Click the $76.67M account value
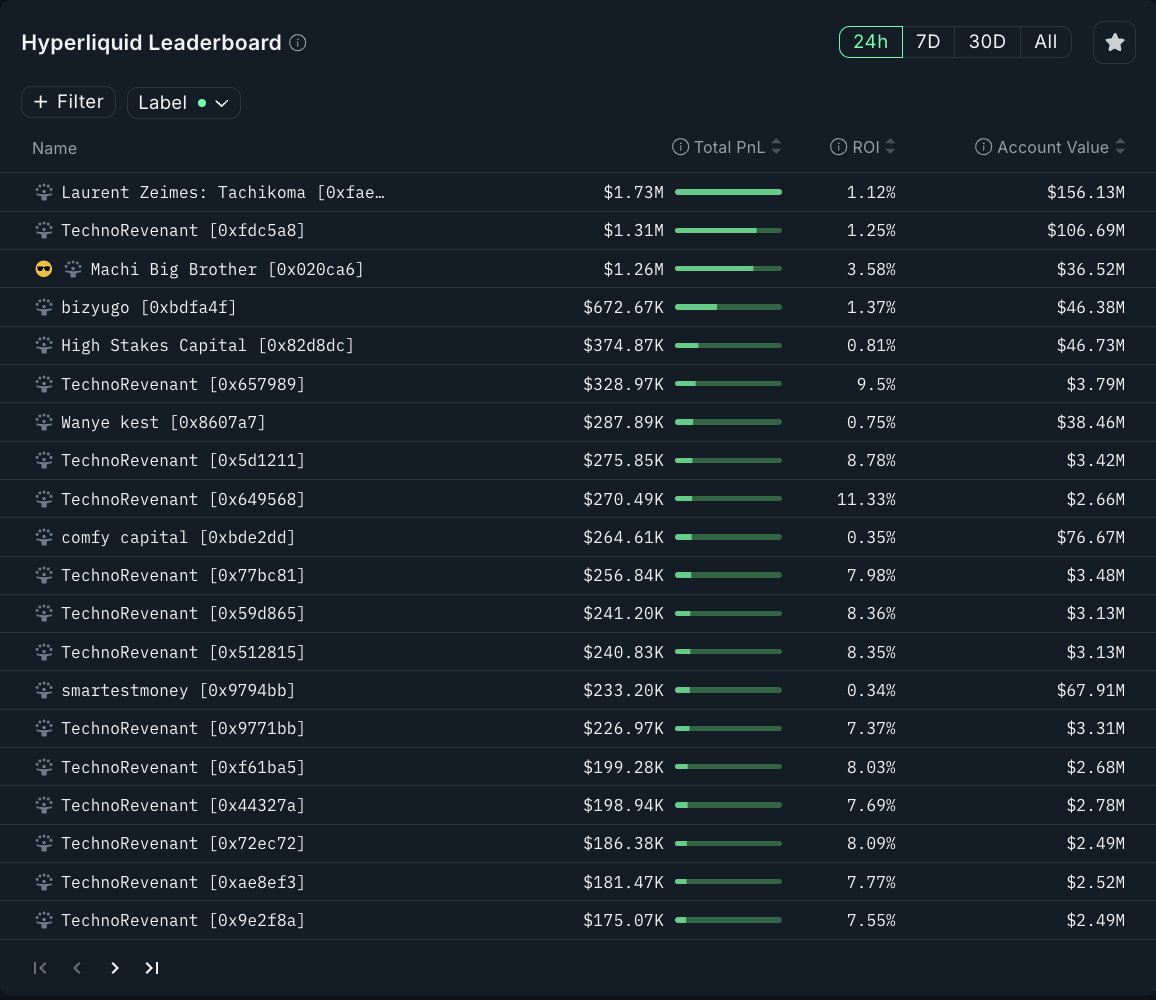Viewport: 1156px width, 1000px height. 1091,538
